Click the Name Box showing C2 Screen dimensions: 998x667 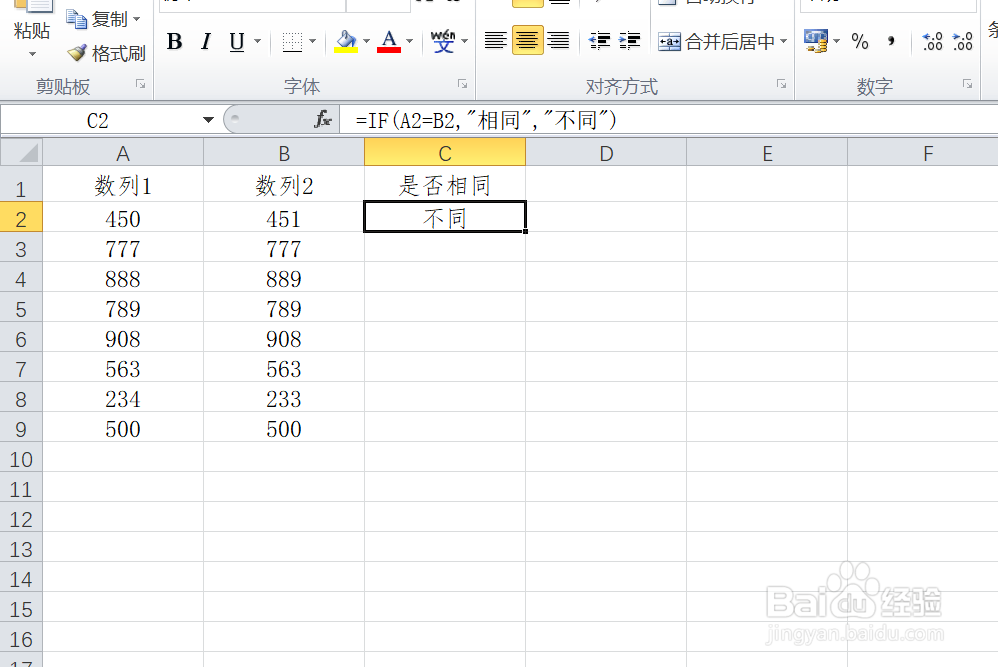click(x=99, y=120)
